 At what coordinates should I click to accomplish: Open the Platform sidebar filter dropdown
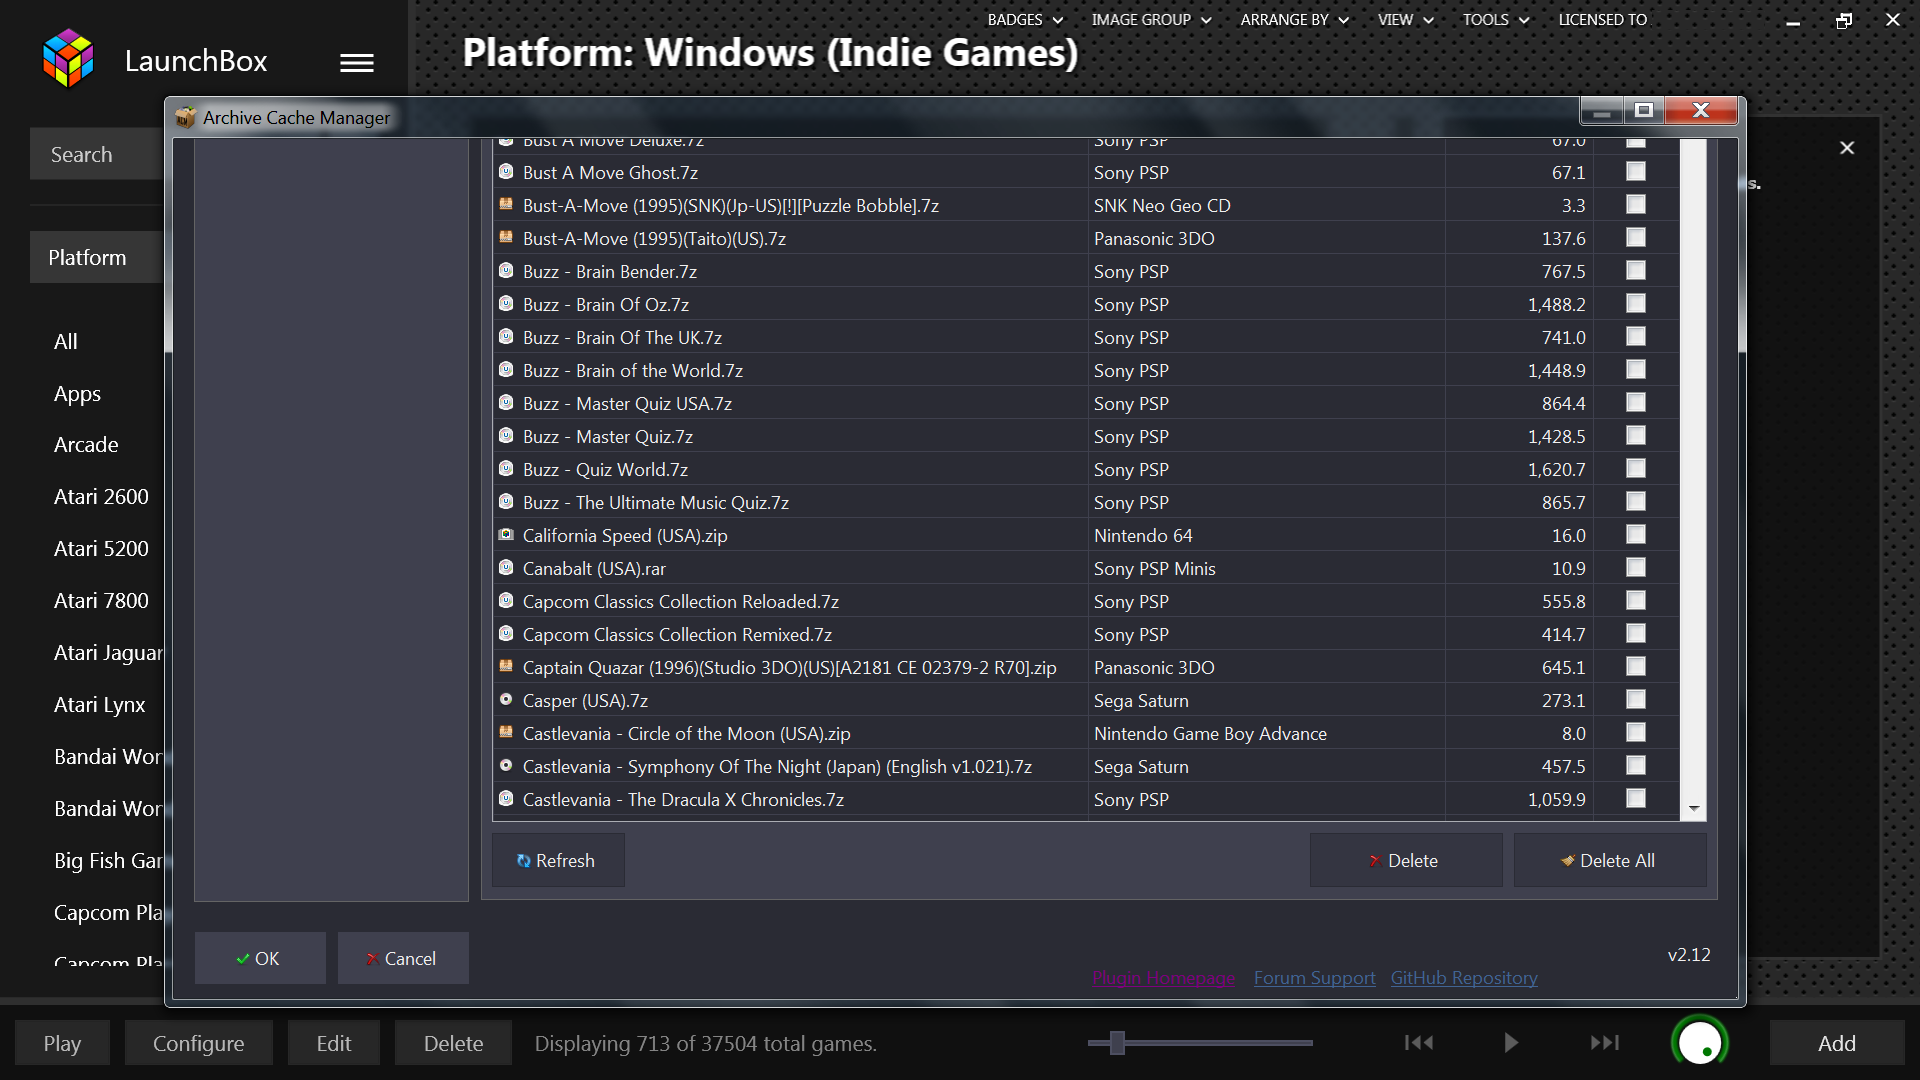click(97, 257)
